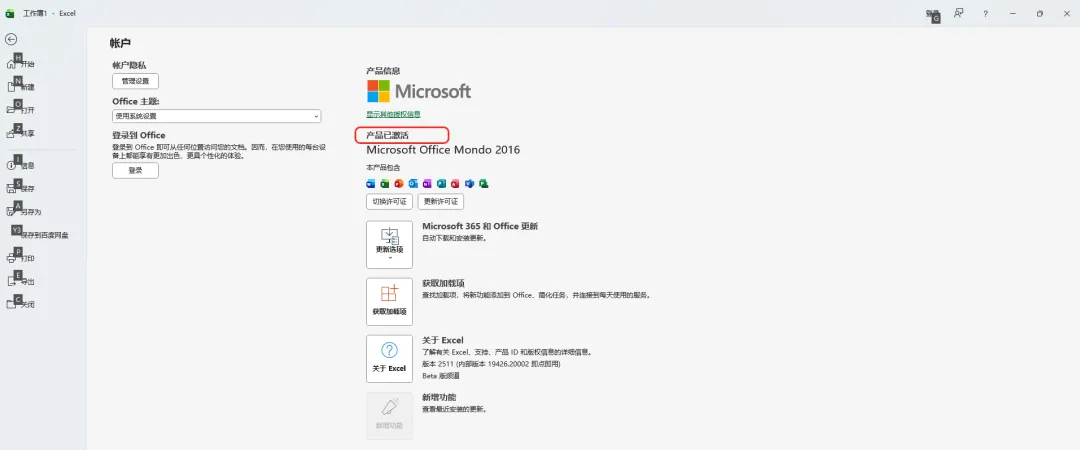
Task: Click the 共享 share icon in sidebar
Action: tap(11, 134)
